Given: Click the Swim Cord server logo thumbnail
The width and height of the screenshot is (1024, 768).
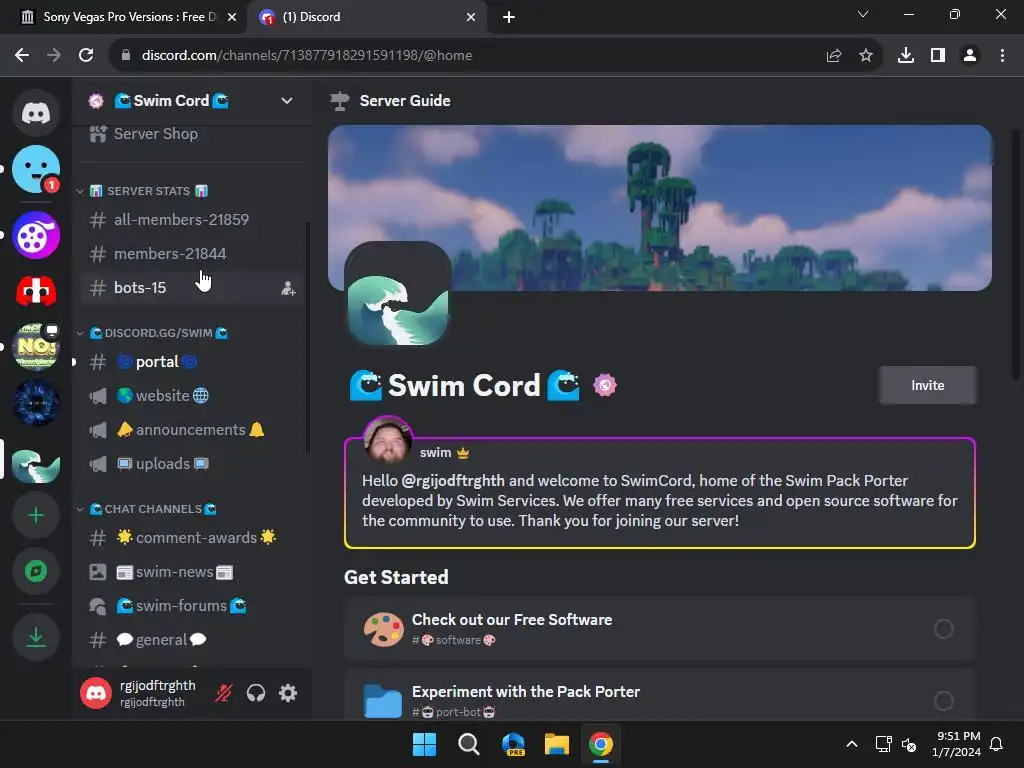Looking at the screenshot, I should pyautogui.click(x=398, y=295).
